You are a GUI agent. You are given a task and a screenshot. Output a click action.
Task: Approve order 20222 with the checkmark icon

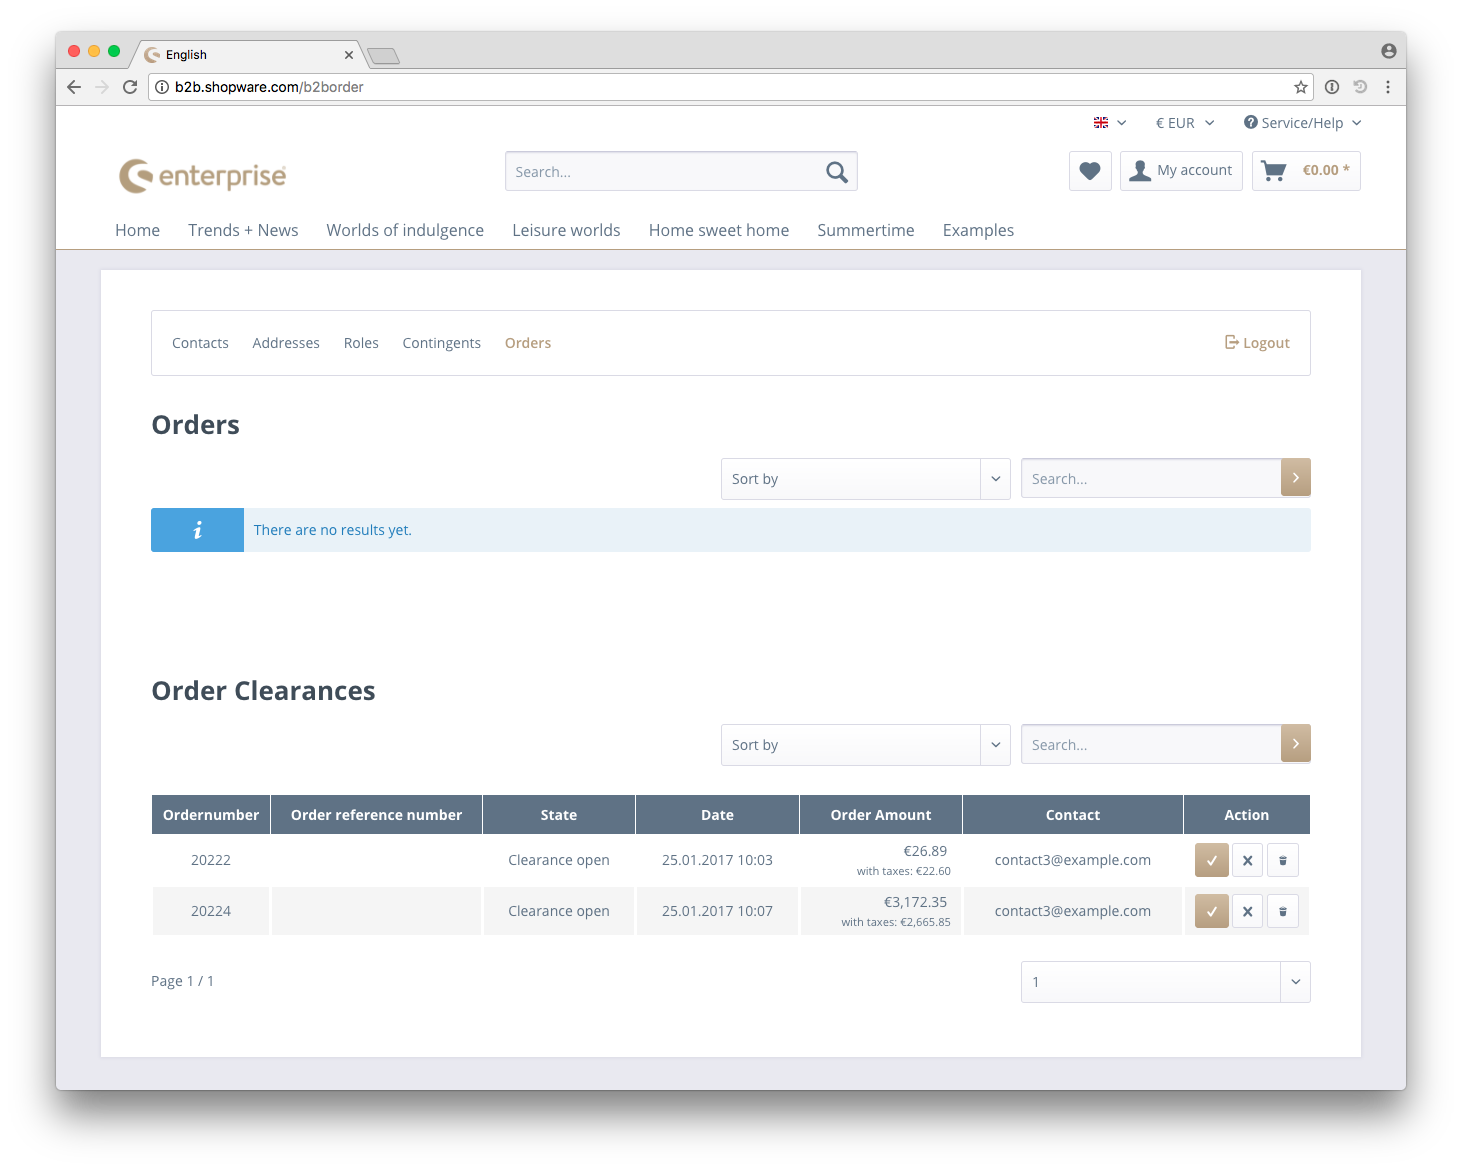point(1211,860)
